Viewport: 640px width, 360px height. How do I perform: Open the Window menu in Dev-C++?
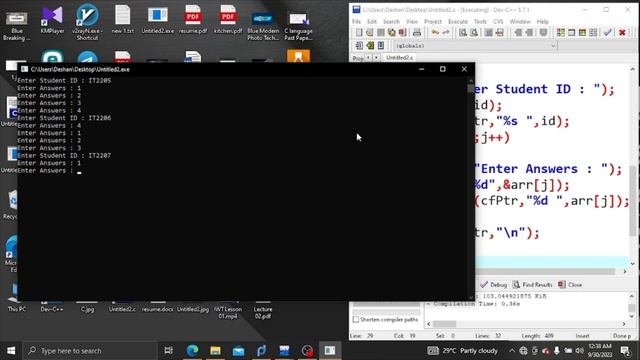pos(520,21)
